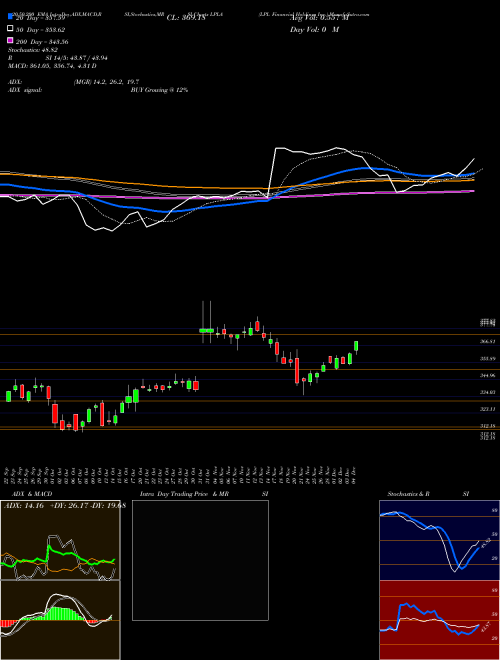
Task: Click the 'Day Vol: 0 M' label
Action: 314,30
